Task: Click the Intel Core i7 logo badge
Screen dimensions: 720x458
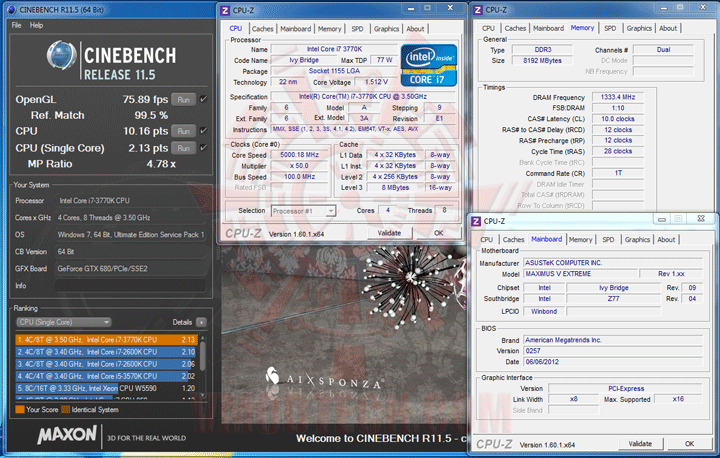Action: coord(428,65)
